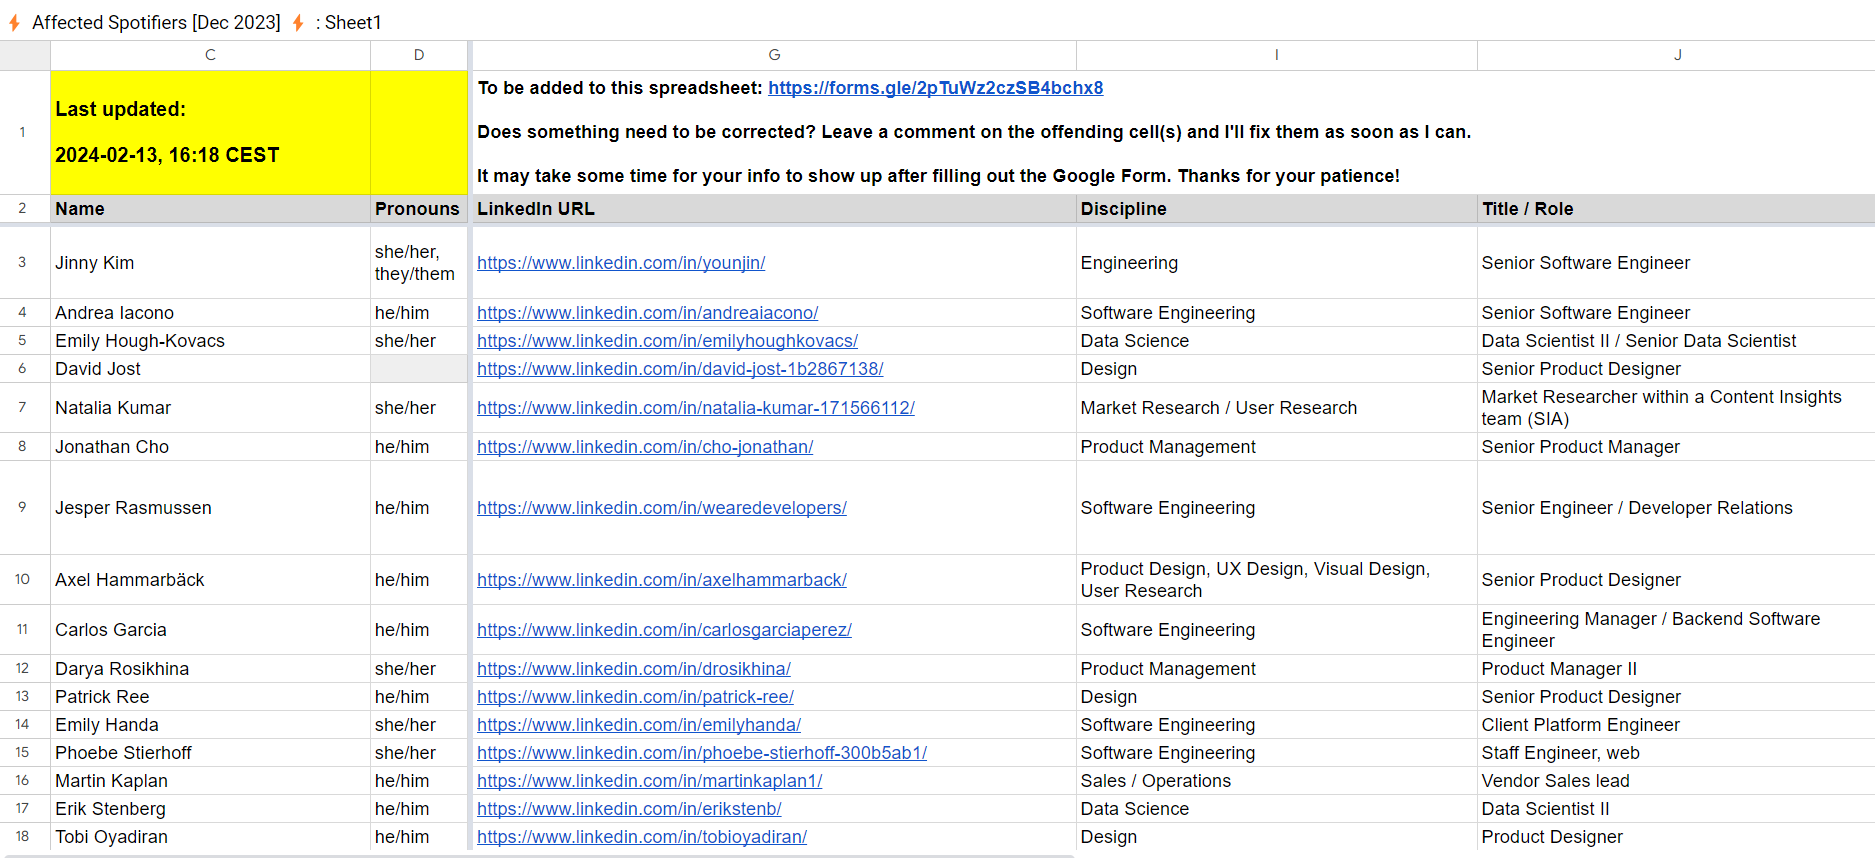Screen dimensions: 1875x858
Task: Click the 'Discipline' heading cell
Action: (x=1277, y=209)
